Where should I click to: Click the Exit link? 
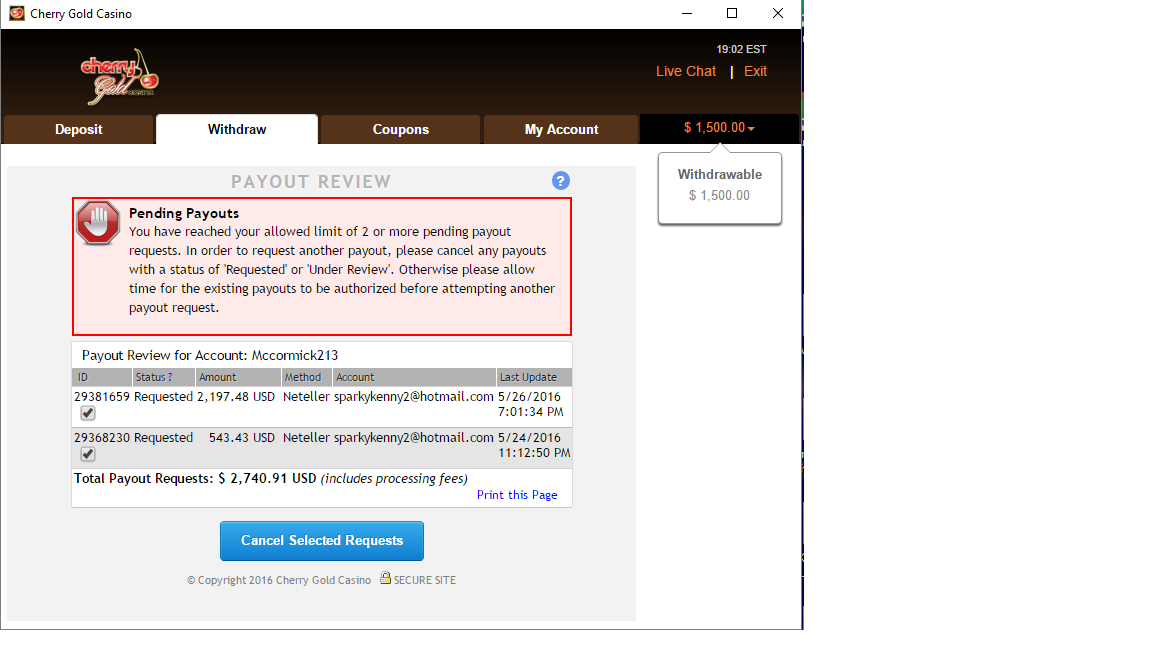[x=755, y=71]
